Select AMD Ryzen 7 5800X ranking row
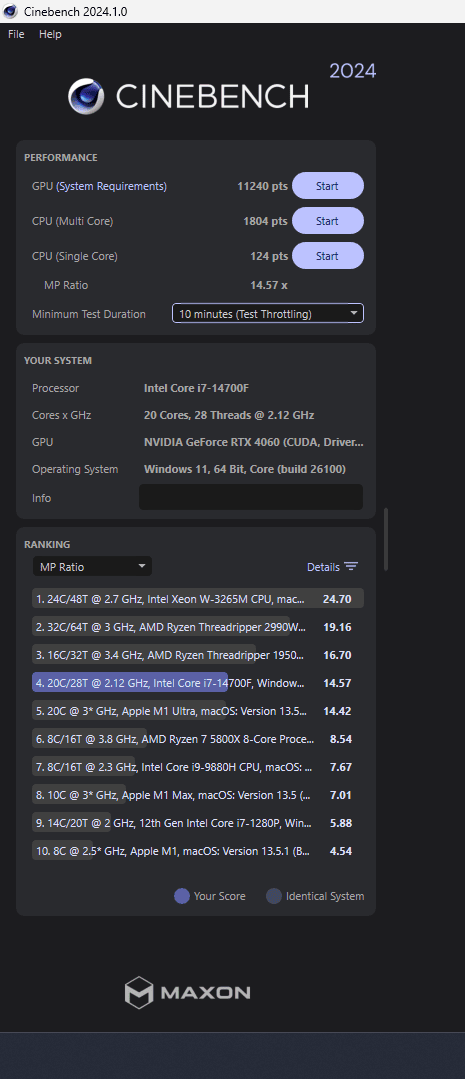The width and height of the screenshot is (465, 1079). pos(198,738)
